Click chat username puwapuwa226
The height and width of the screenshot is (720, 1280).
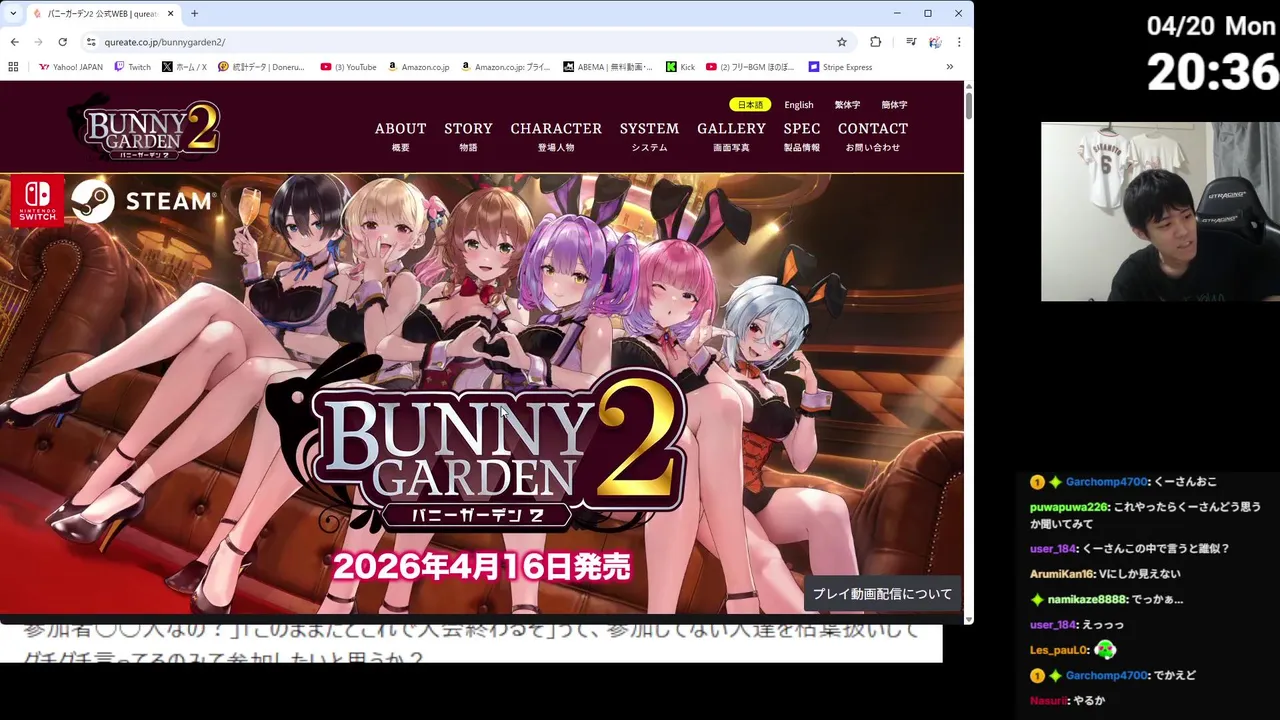point(1068,507)
